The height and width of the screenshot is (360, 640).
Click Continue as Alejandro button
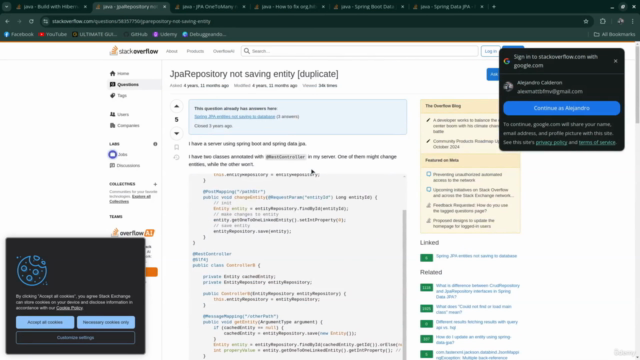[562, 108]
